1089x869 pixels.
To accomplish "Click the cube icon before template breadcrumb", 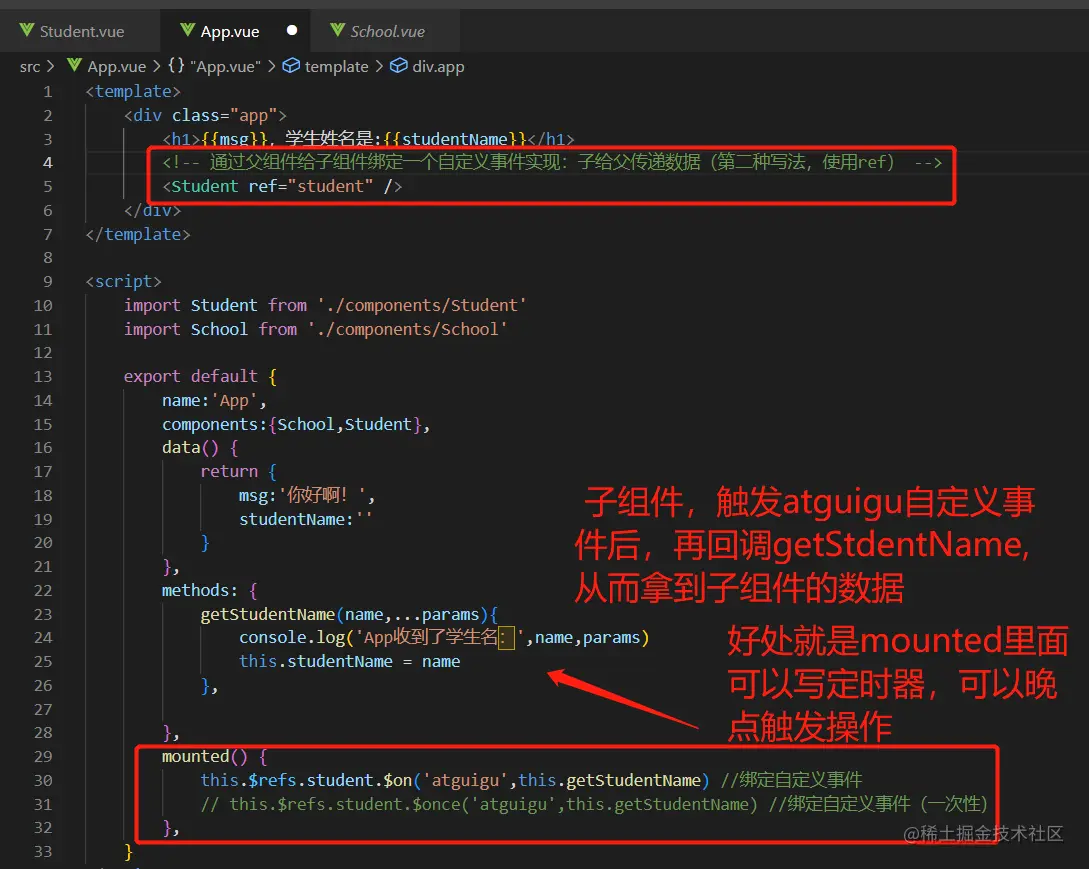I will click(x=291, y=65).
